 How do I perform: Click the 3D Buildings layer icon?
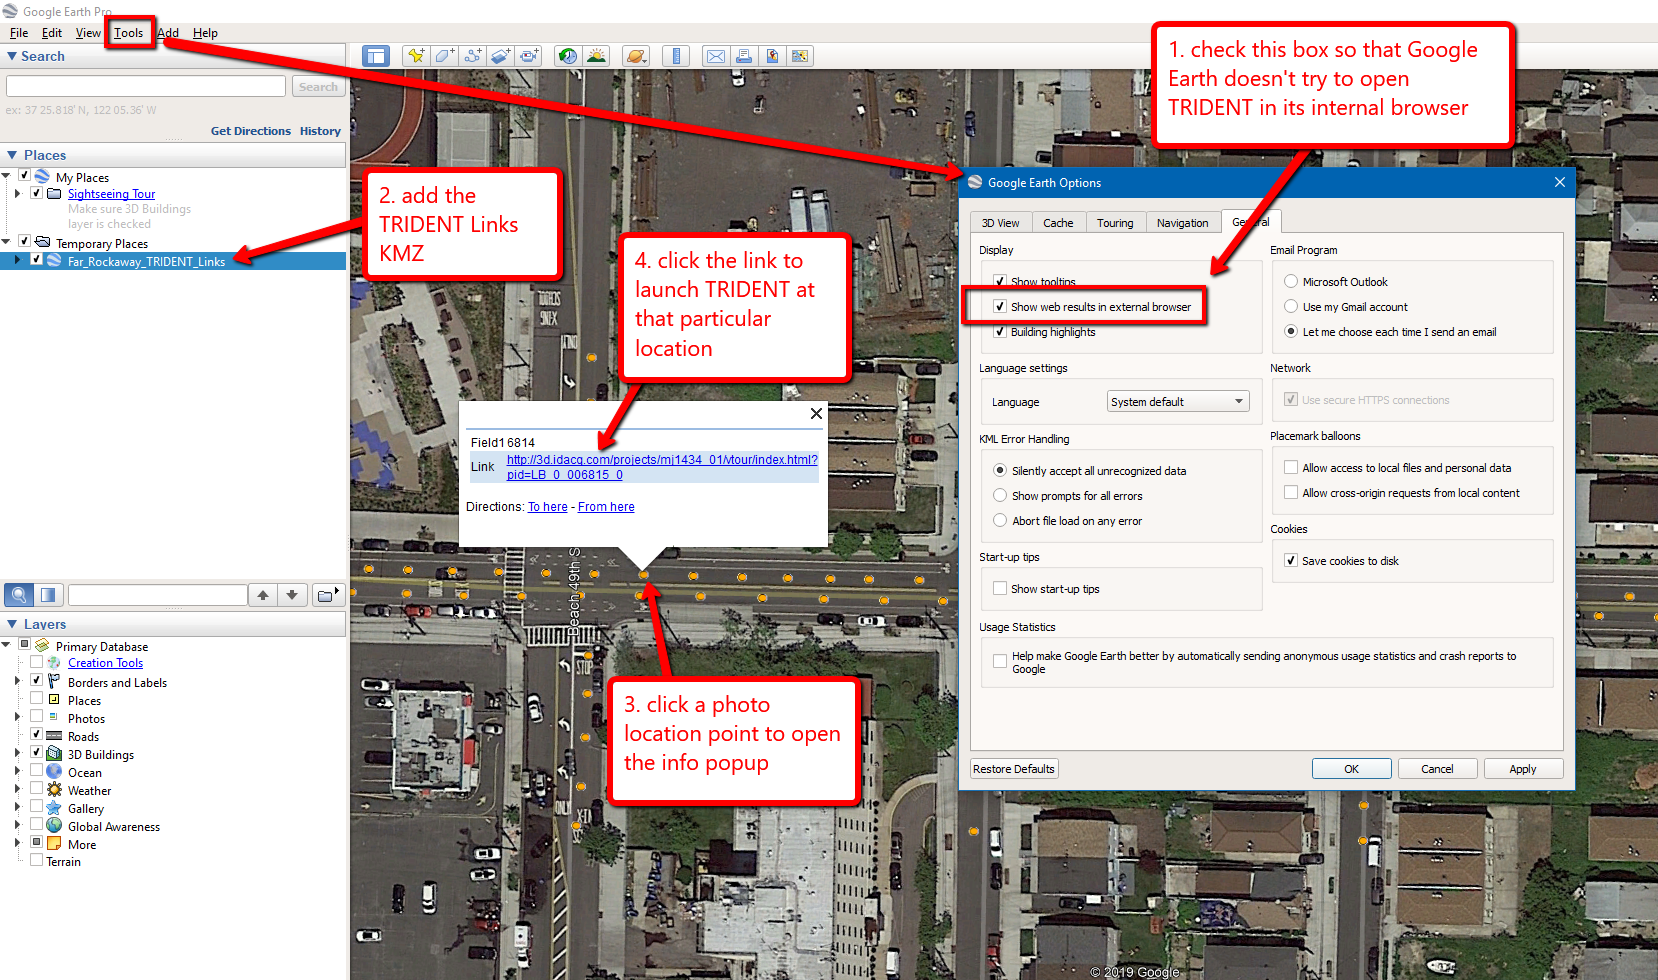pyautogui.click(x=55, y=754)
